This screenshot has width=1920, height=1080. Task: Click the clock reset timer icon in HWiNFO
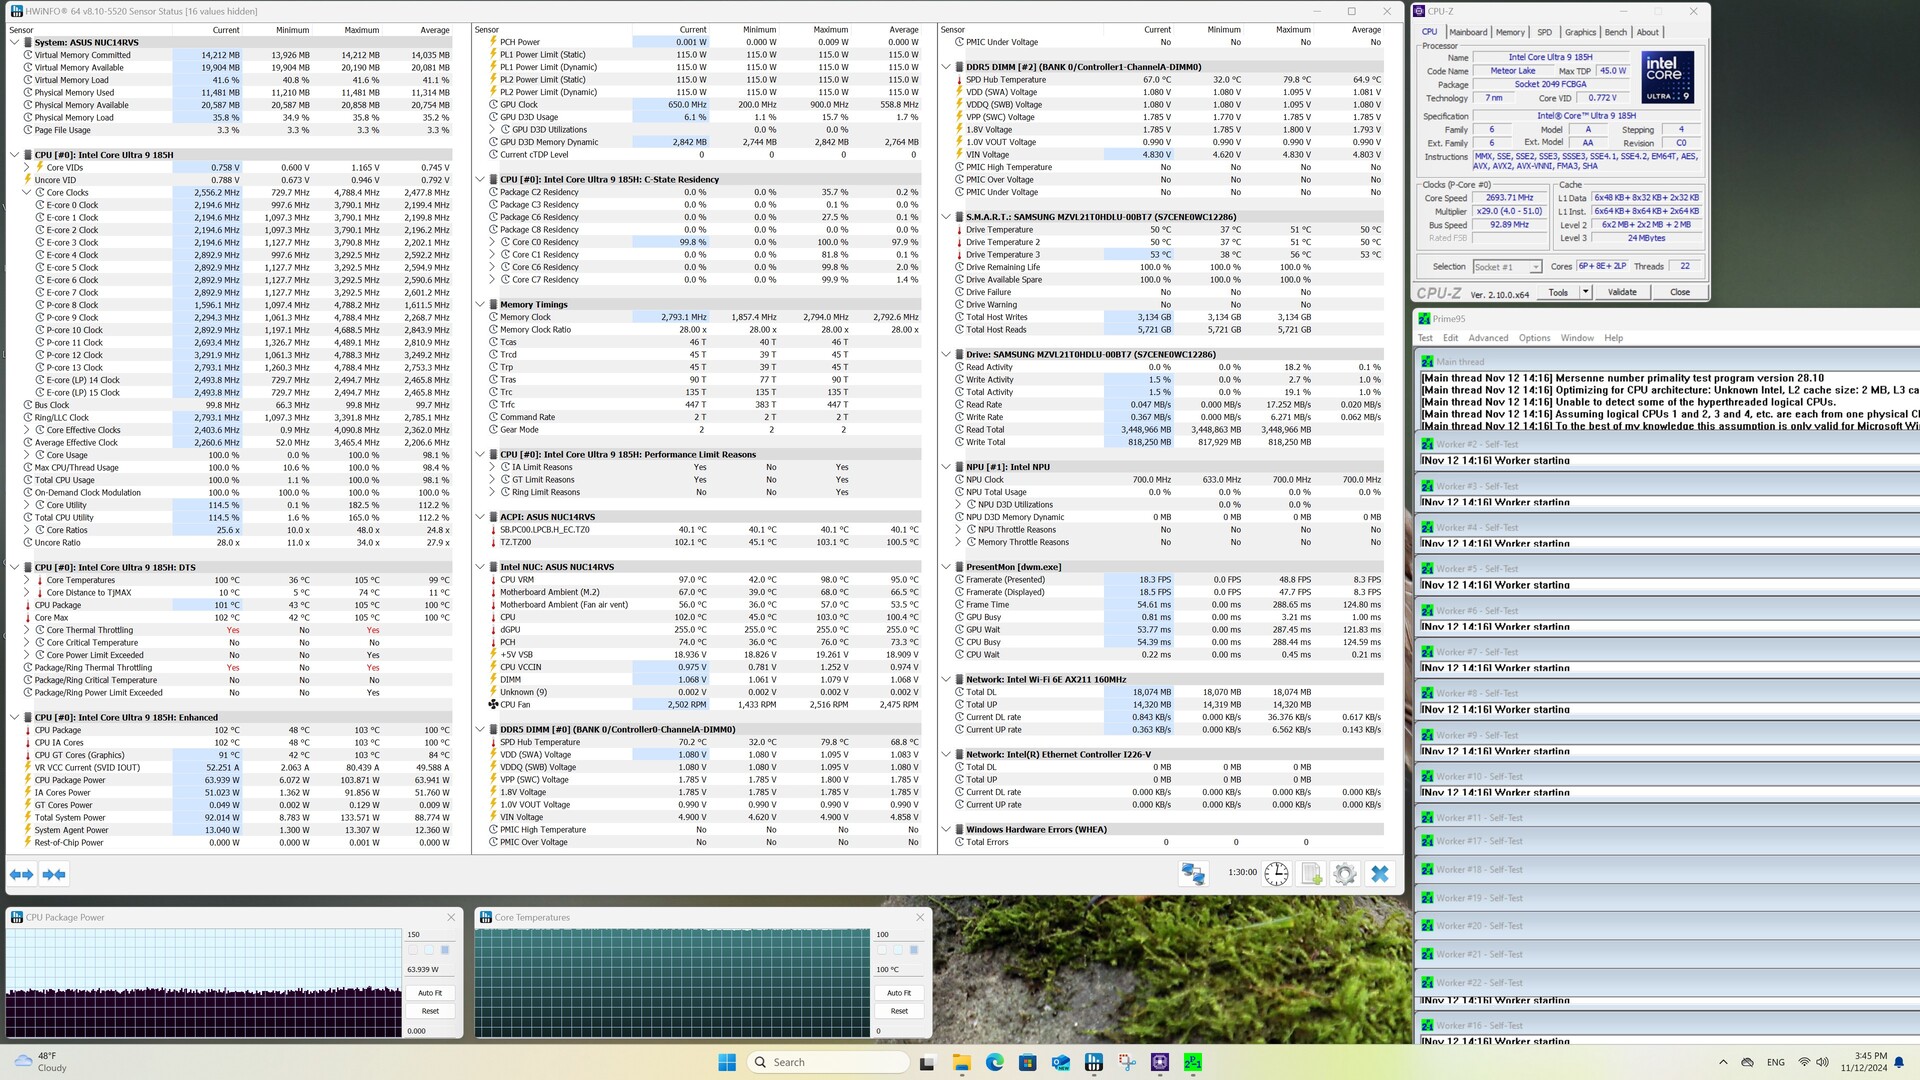[x=1276, y=873]
